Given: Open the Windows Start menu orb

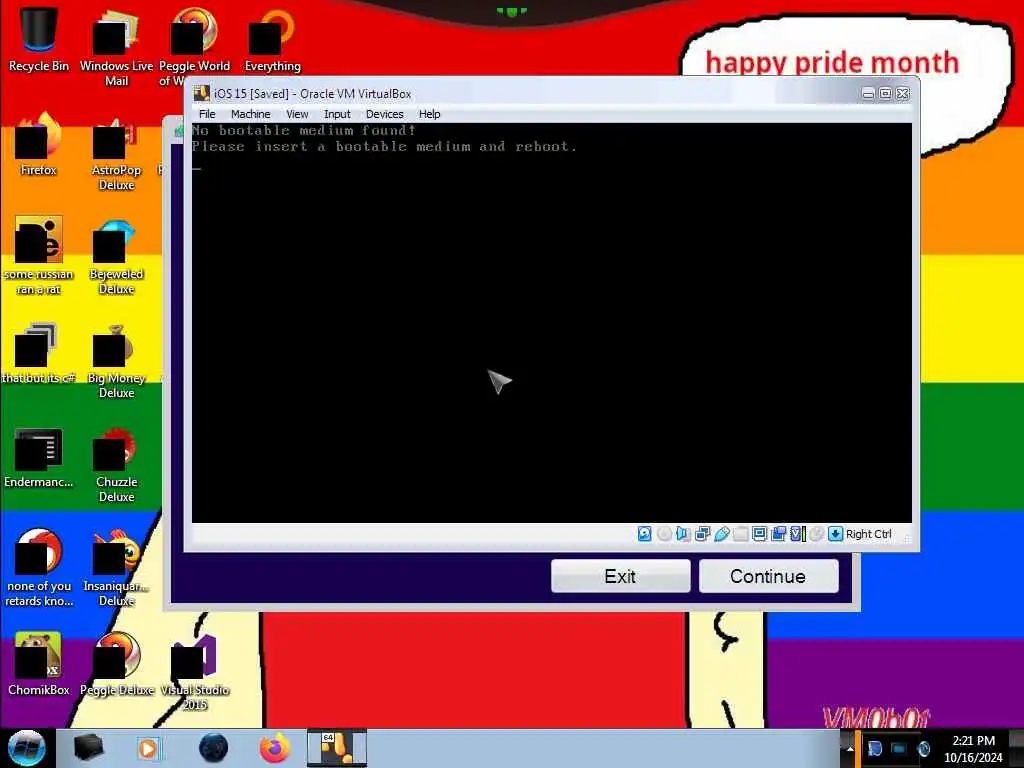Looking at the screenshot, I should (27, 748).
